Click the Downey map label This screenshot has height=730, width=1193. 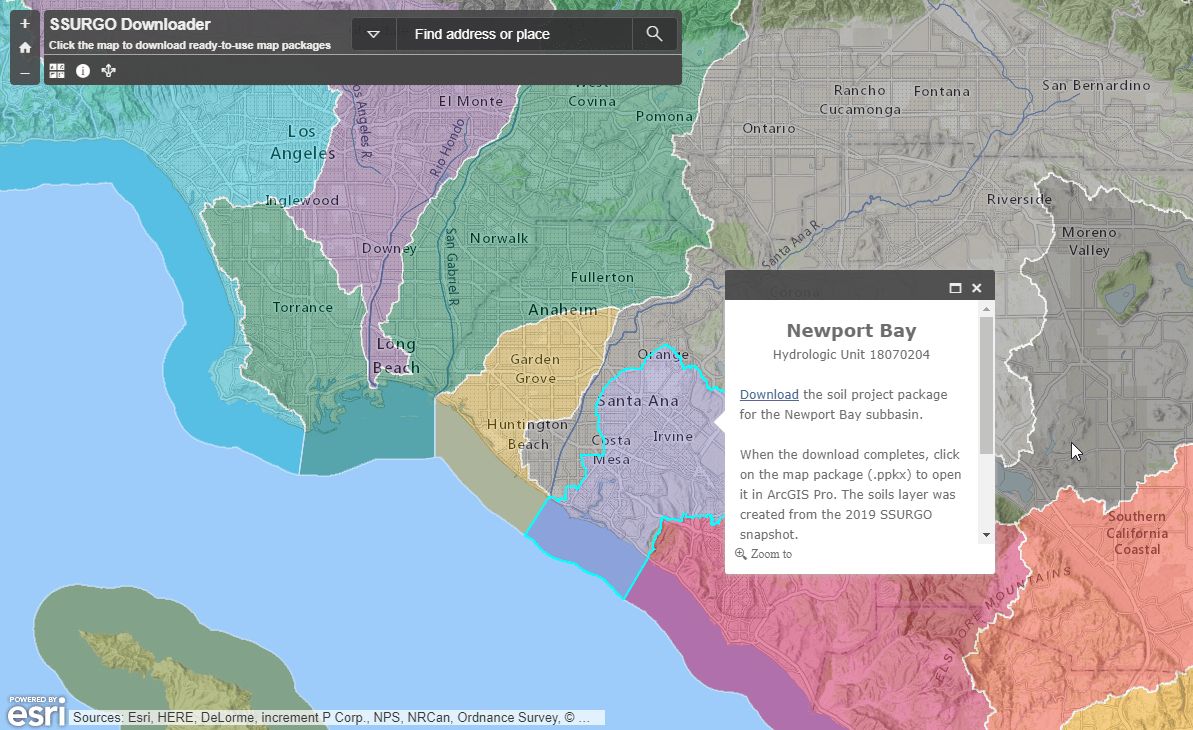[x=389, y=248]
